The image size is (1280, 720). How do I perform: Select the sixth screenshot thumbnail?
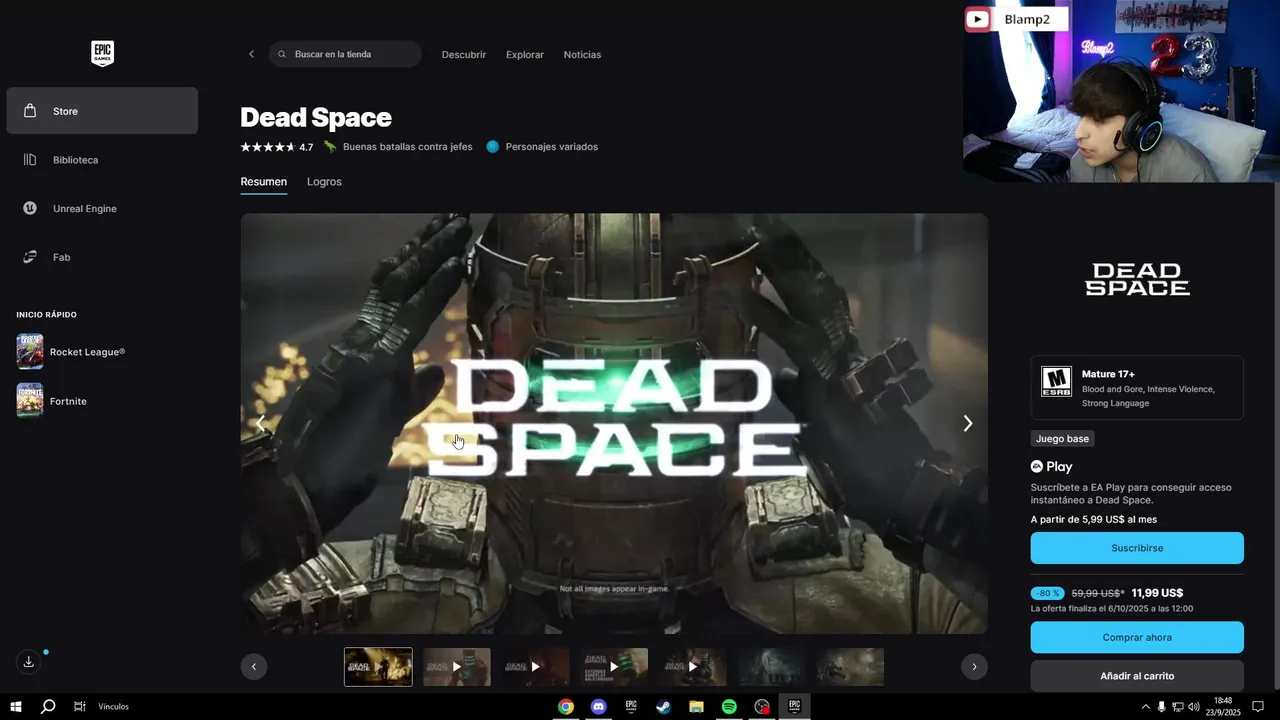pyautogui.click(x=771, y=667)
